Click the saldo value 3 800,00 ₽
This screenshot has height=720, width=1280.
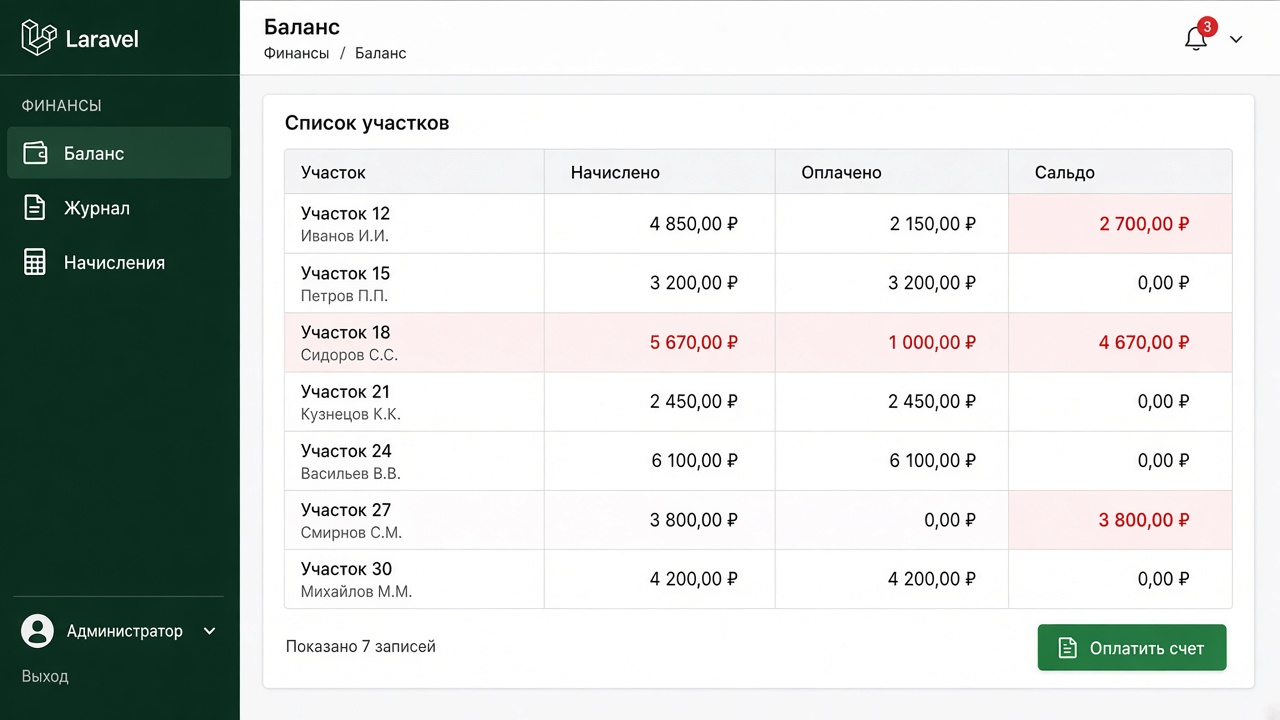[1144, 520]
